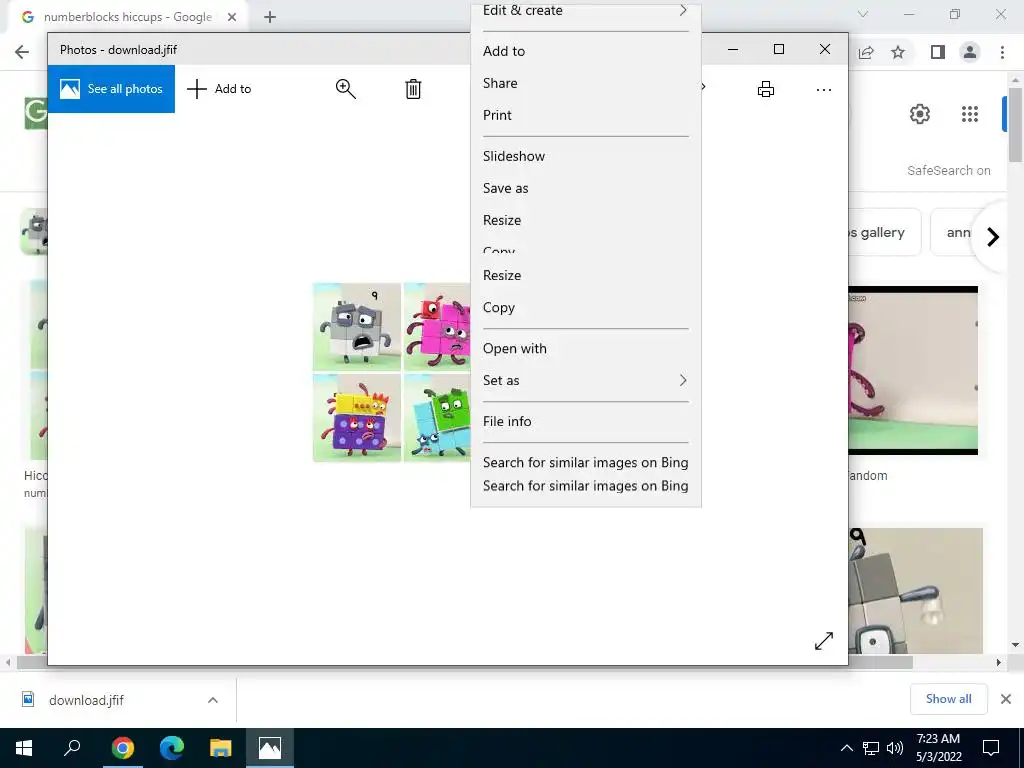
Task: Open the Google apps grid
Action: click(x=970, y=114)
